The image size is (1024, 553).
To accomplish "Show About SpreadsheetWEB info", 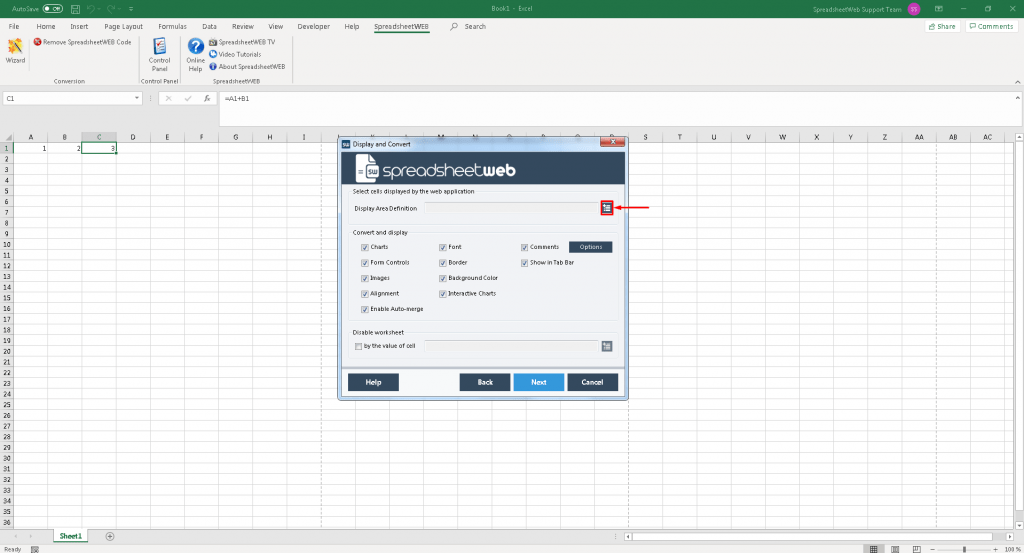I will (248, 67).
